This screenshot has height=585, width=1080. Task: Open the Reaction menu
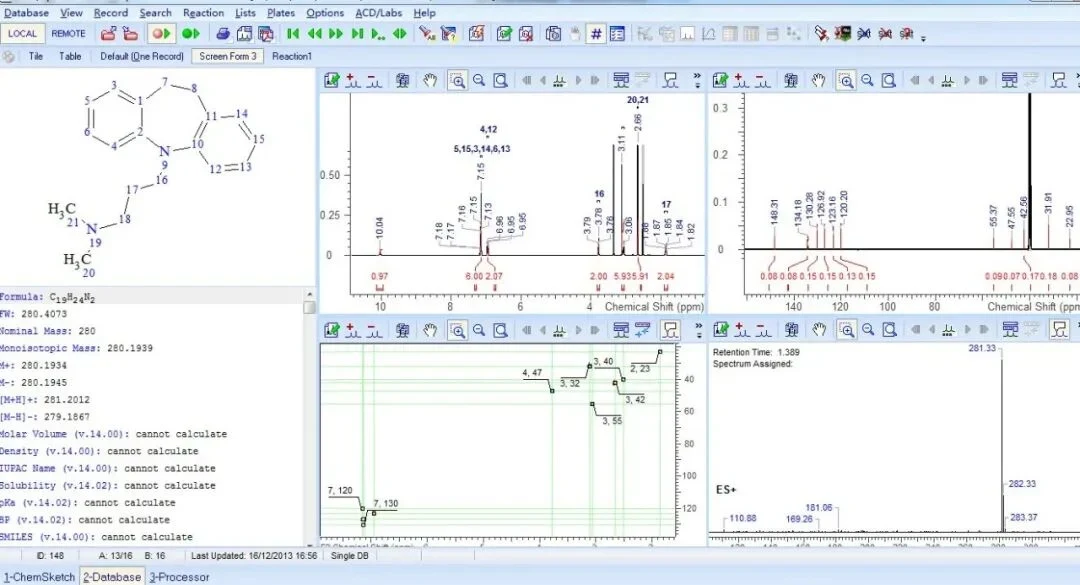[203, 12]
